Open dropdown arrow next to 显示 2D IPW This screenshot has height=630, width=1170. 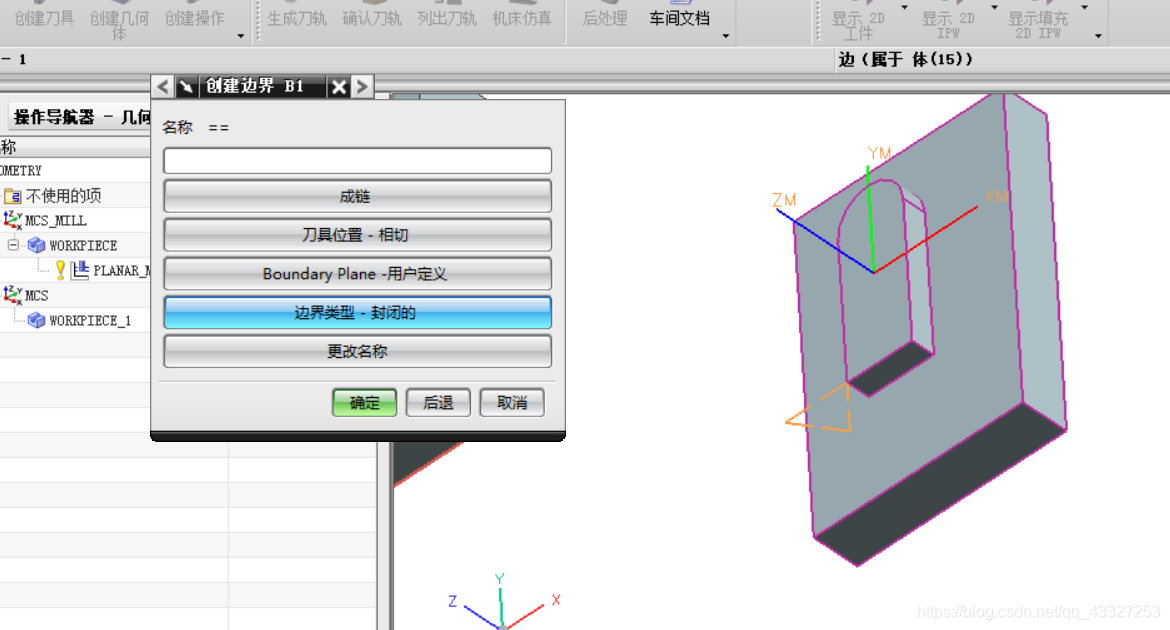click(994, 7)
